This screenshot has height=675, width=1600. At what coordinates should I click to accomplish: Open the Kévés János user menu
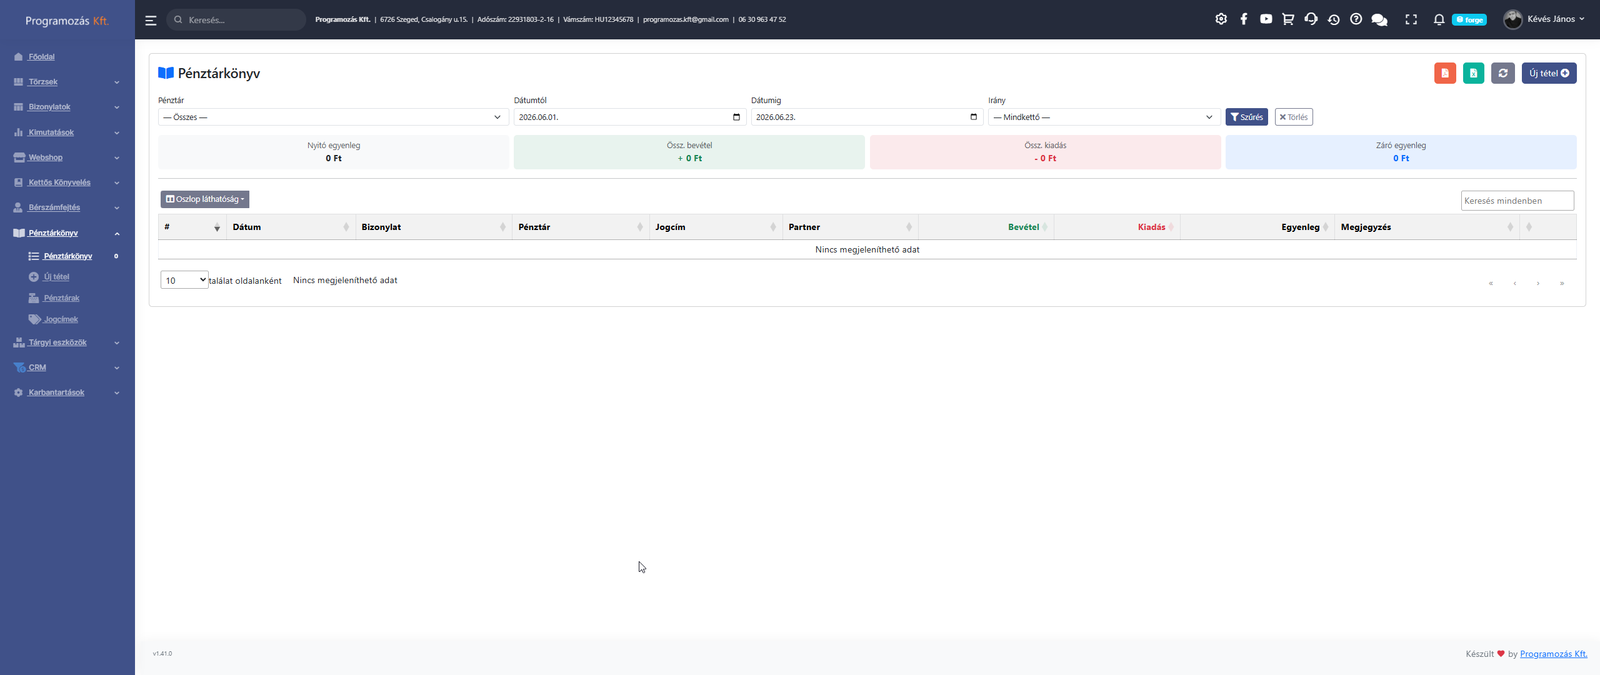coord(1544,19)
